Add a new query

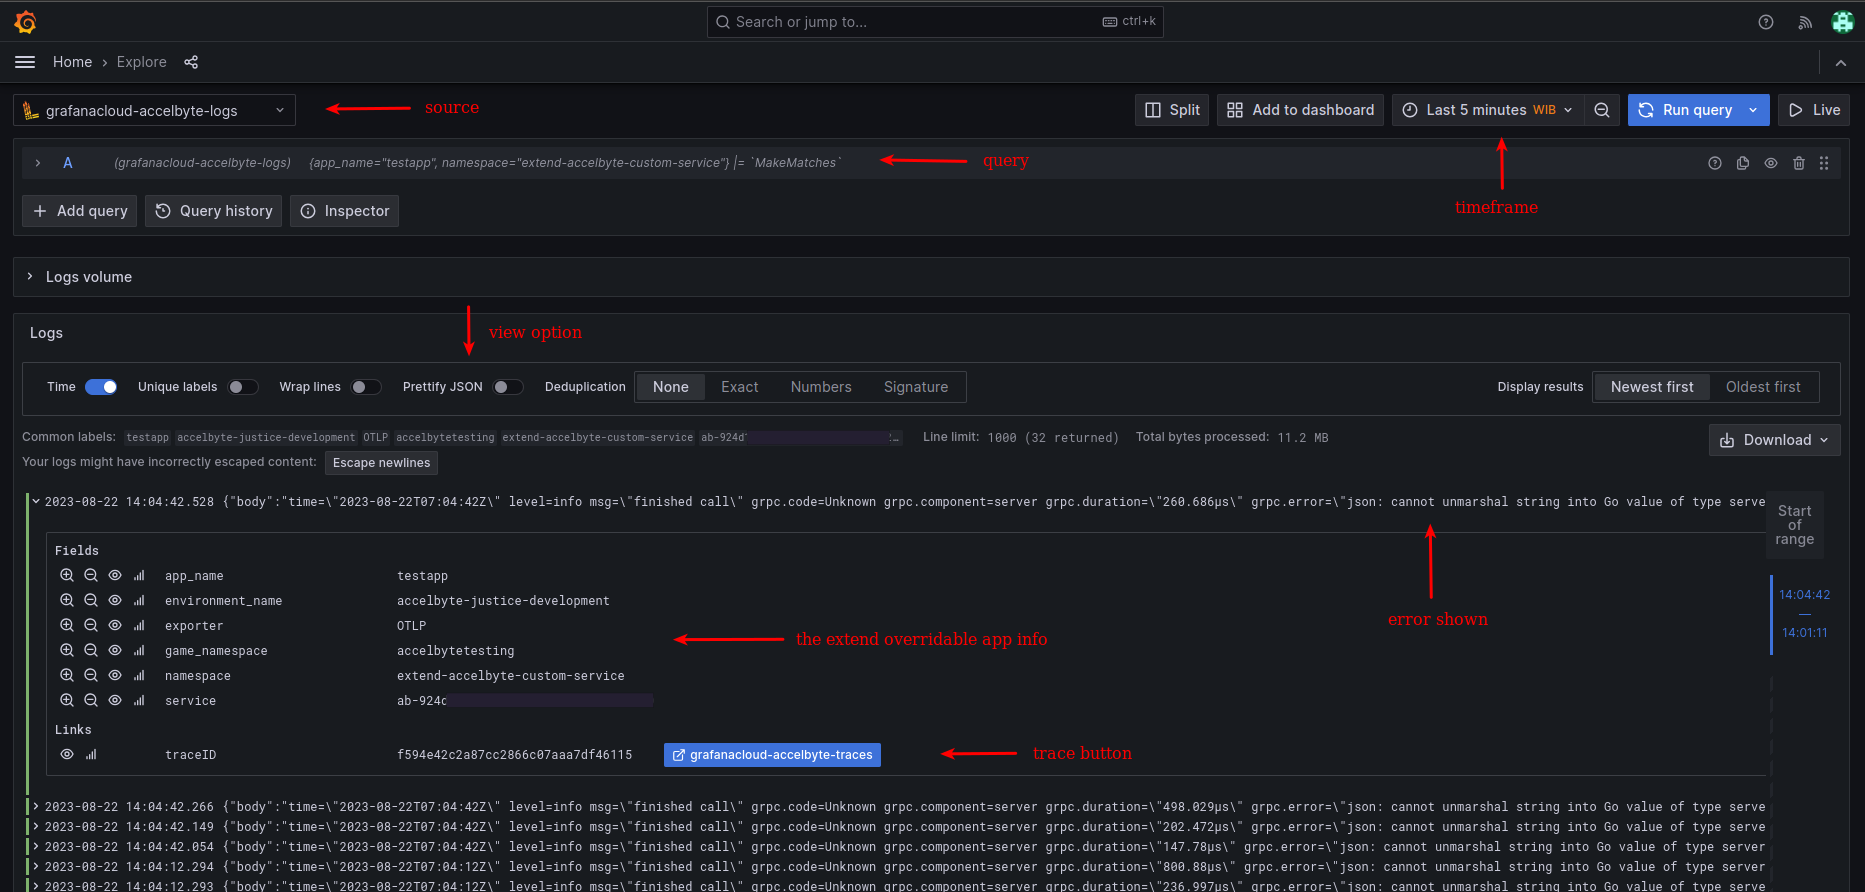80,211
